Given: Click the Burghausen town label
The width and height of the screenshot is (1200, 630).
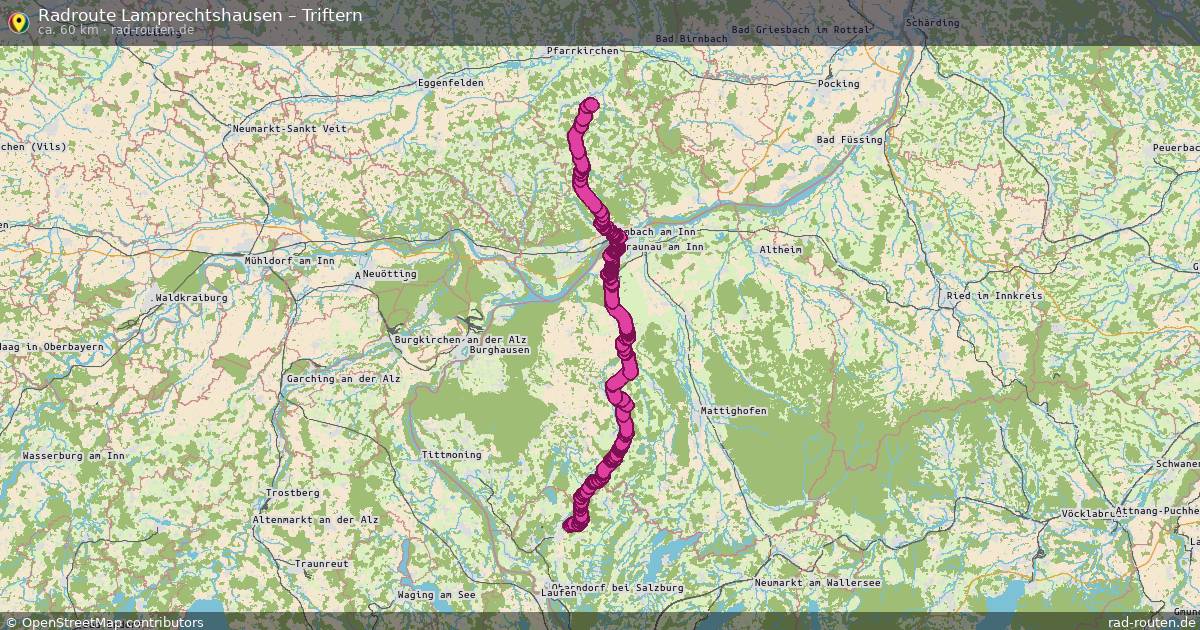Looking at the screenshot, I should pyautogui.click(x=499, y=350).
